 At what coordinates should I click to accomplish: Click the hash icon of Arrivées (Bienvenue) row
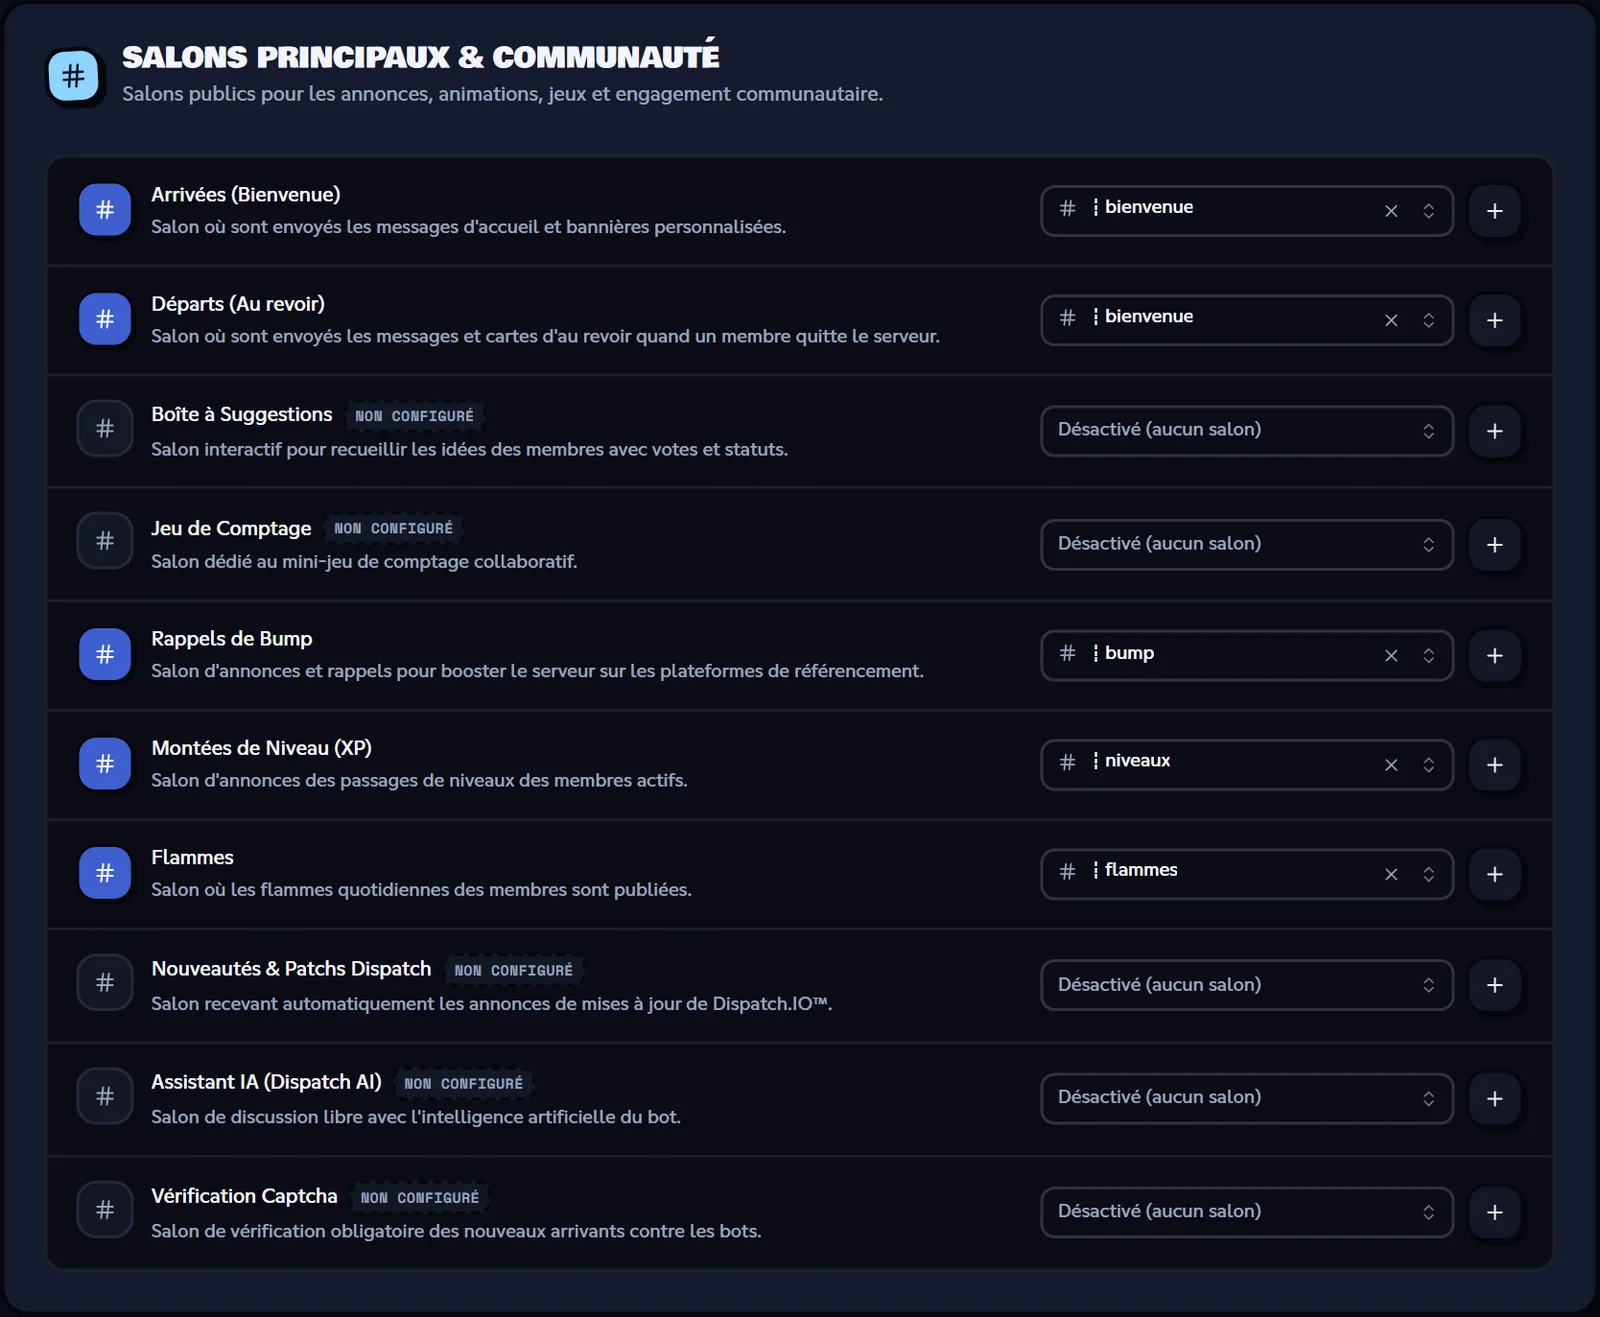pos(105,210)
